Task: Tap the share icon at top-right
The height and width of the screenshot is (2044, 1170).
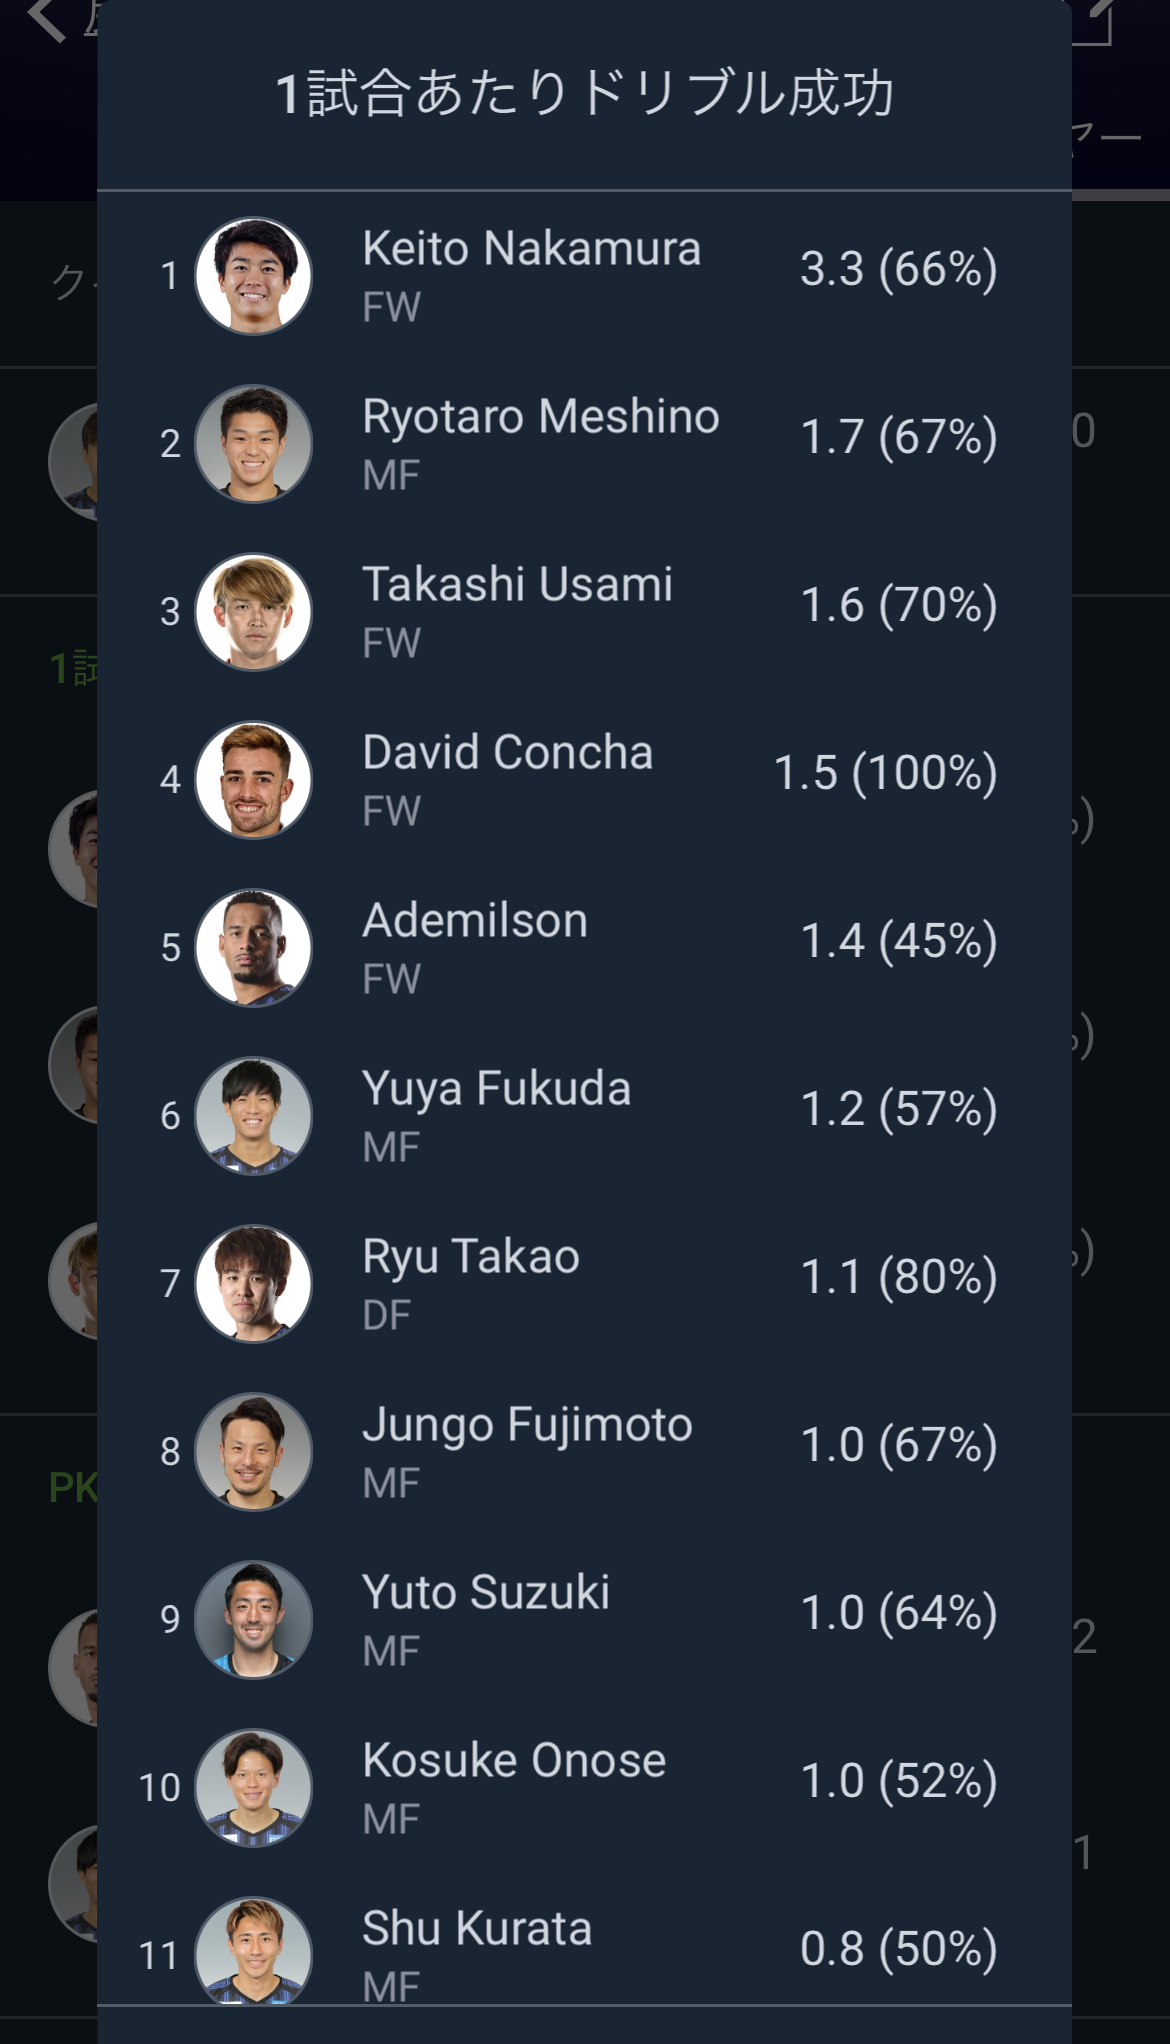Action: pos(1097,20)
